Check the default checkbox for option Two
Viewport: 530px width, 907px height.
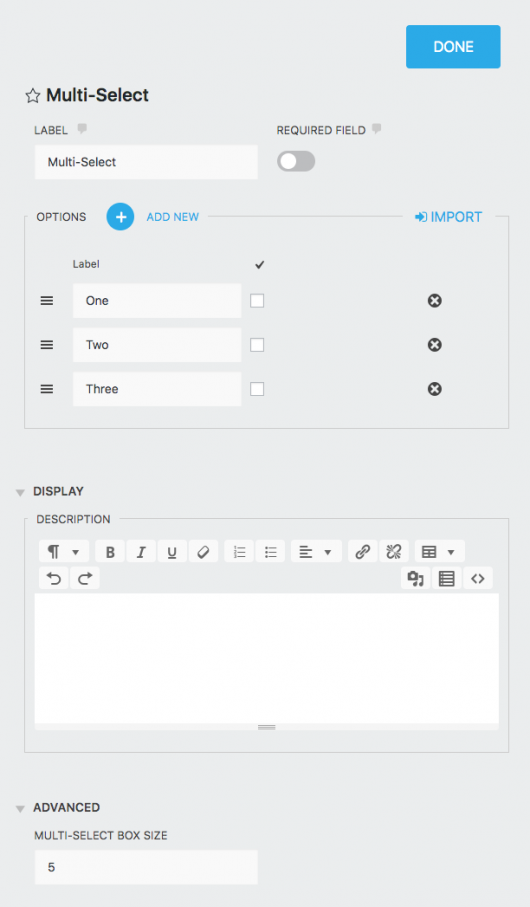257,345
